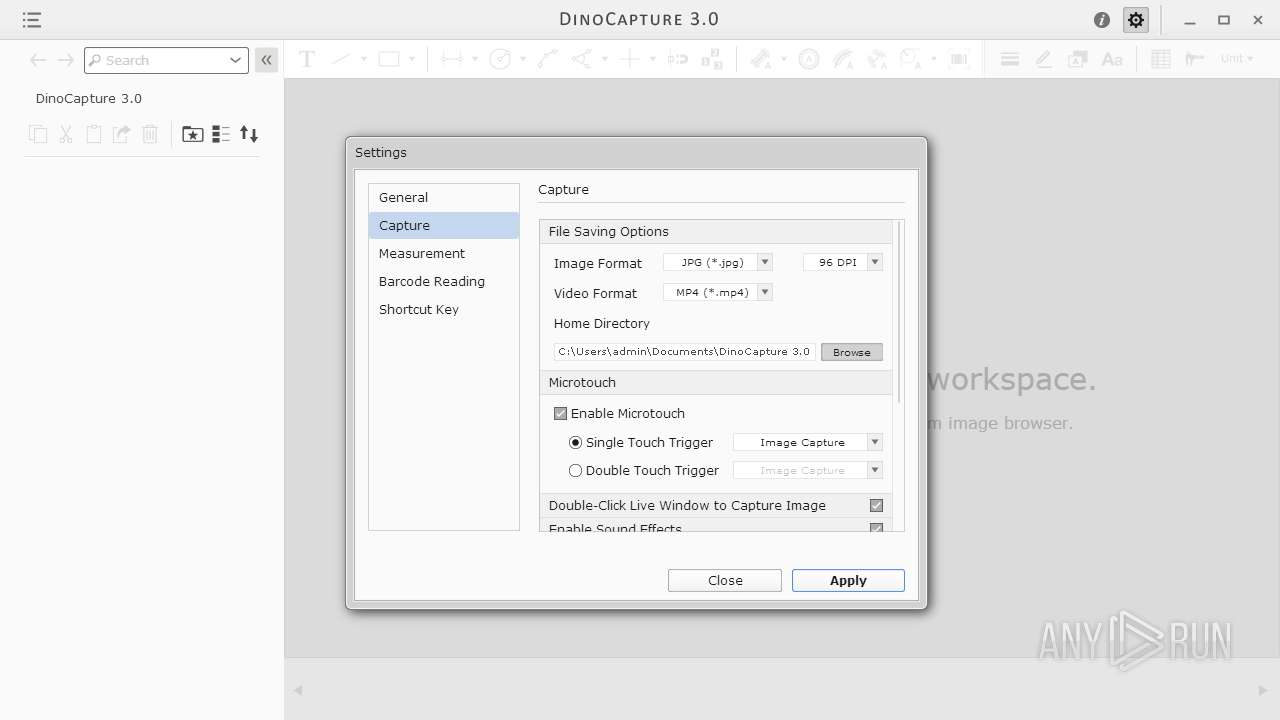Open Shortcut Key settings category
Screen dimensions: 1280x720
tap(444, 309)
